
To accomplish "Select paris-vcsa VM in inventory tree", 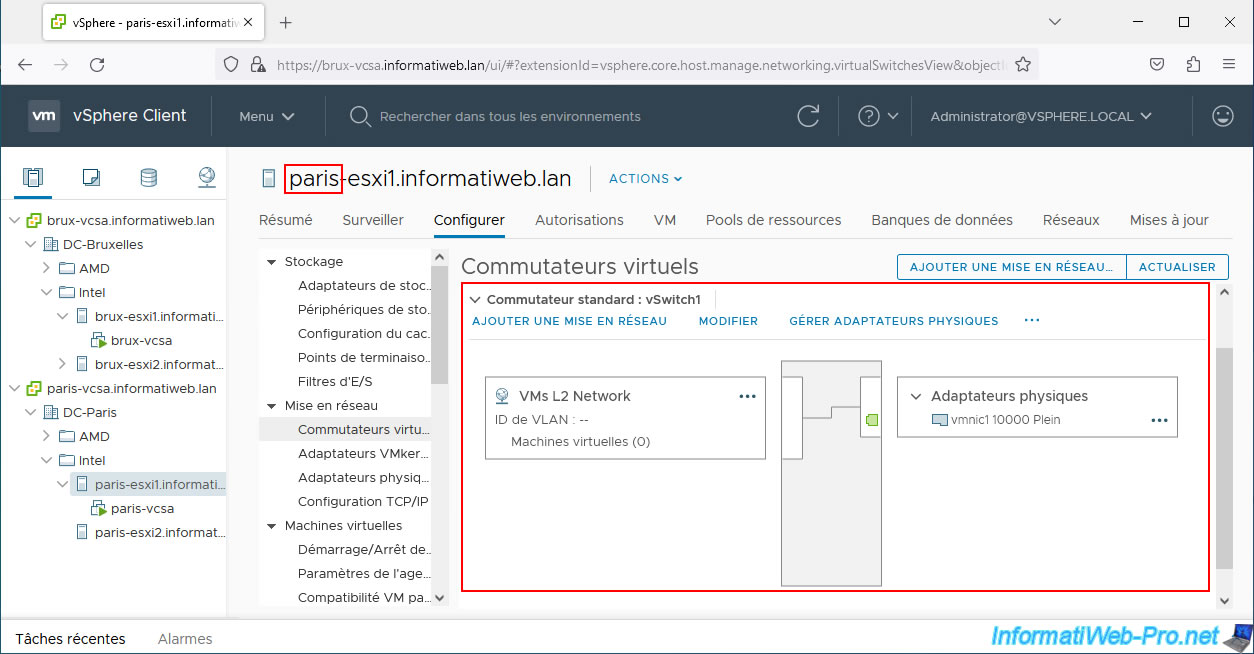I will tap(142, 508).
